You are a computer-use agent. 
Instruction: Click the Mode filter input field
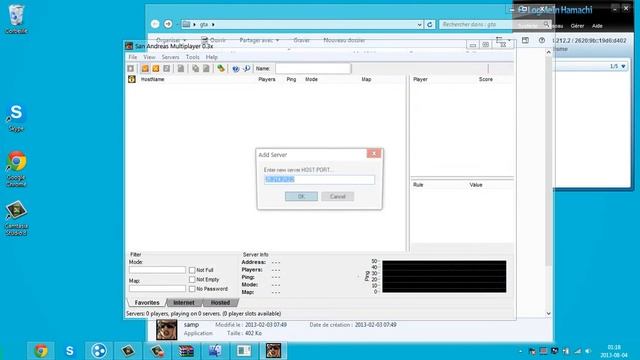click(x=157, y=270)
